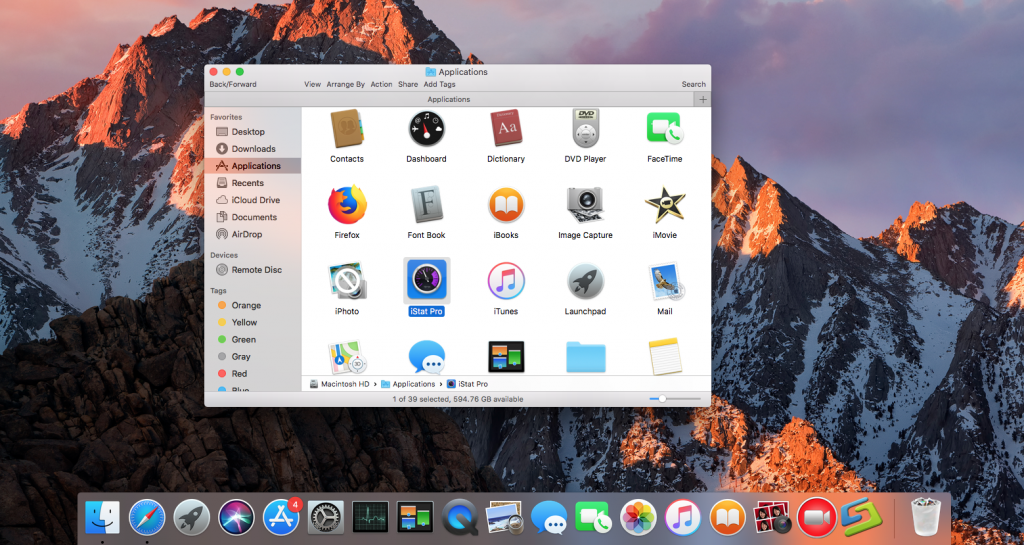Open Photos from the Dock
Viewport: 1024px width, 545px height.
point(638,518)
